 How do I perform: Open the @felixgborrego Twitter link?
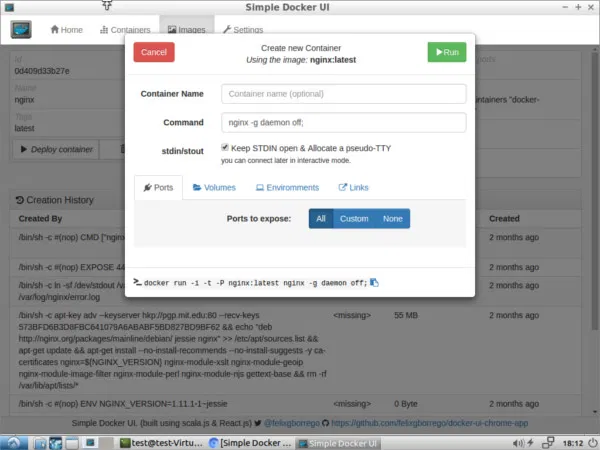(x=292, y=423)
